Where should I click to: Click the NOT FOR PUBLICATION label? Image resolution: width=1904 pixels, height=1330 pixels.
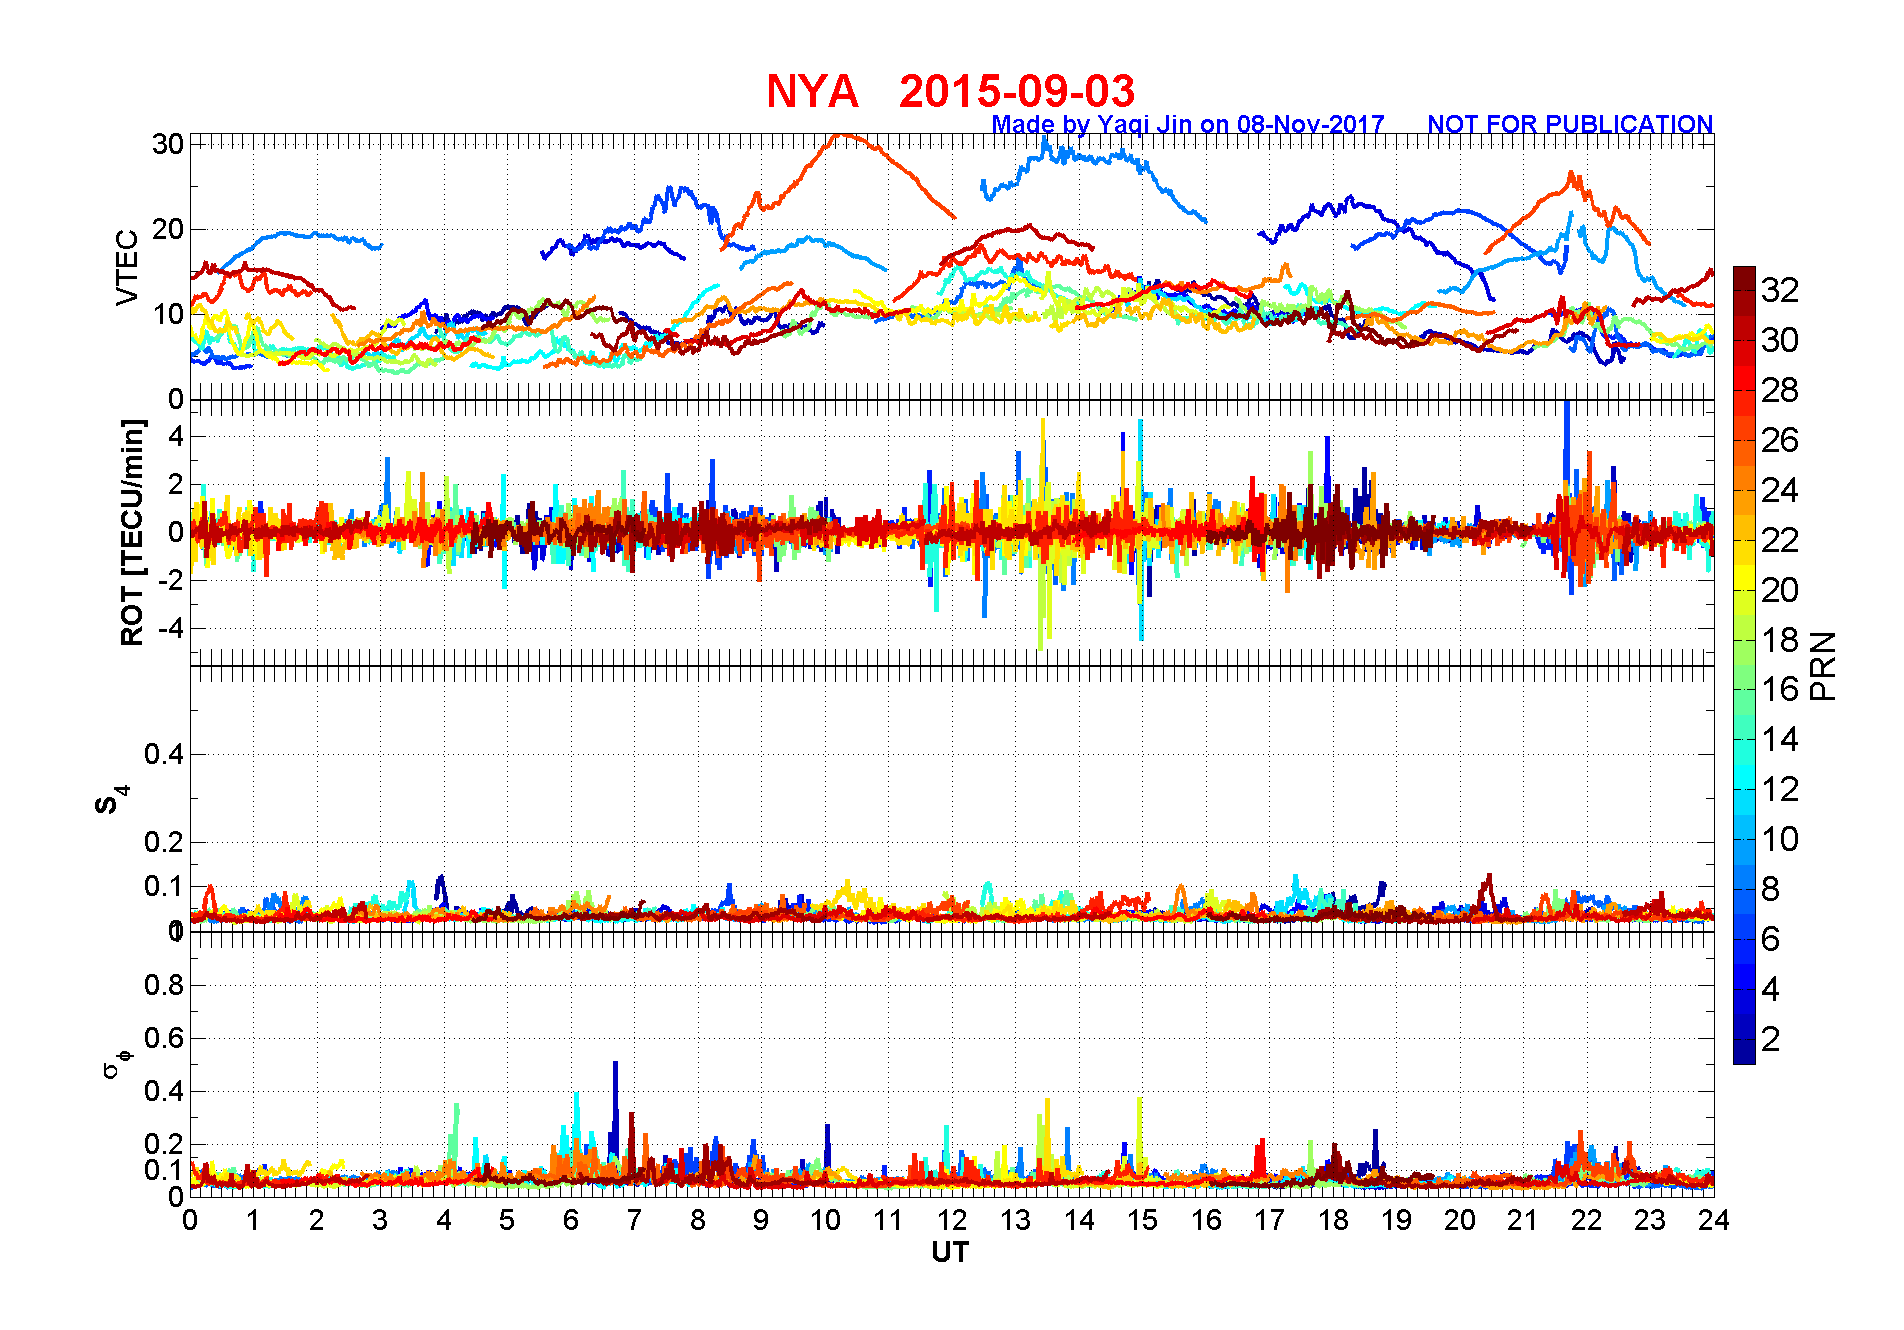[x=1570, y=124]
